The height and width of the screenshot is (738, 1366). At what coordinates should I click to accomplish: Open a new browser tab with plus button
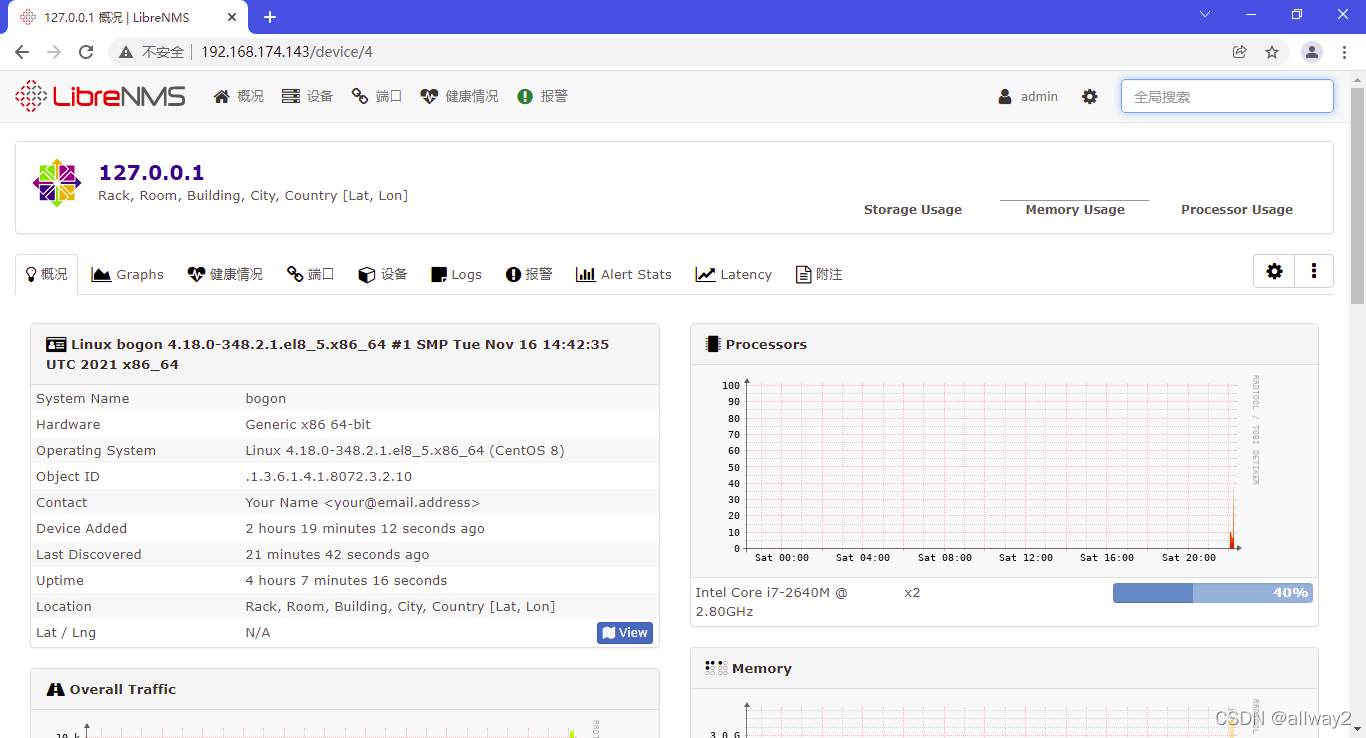click(270, 17)
